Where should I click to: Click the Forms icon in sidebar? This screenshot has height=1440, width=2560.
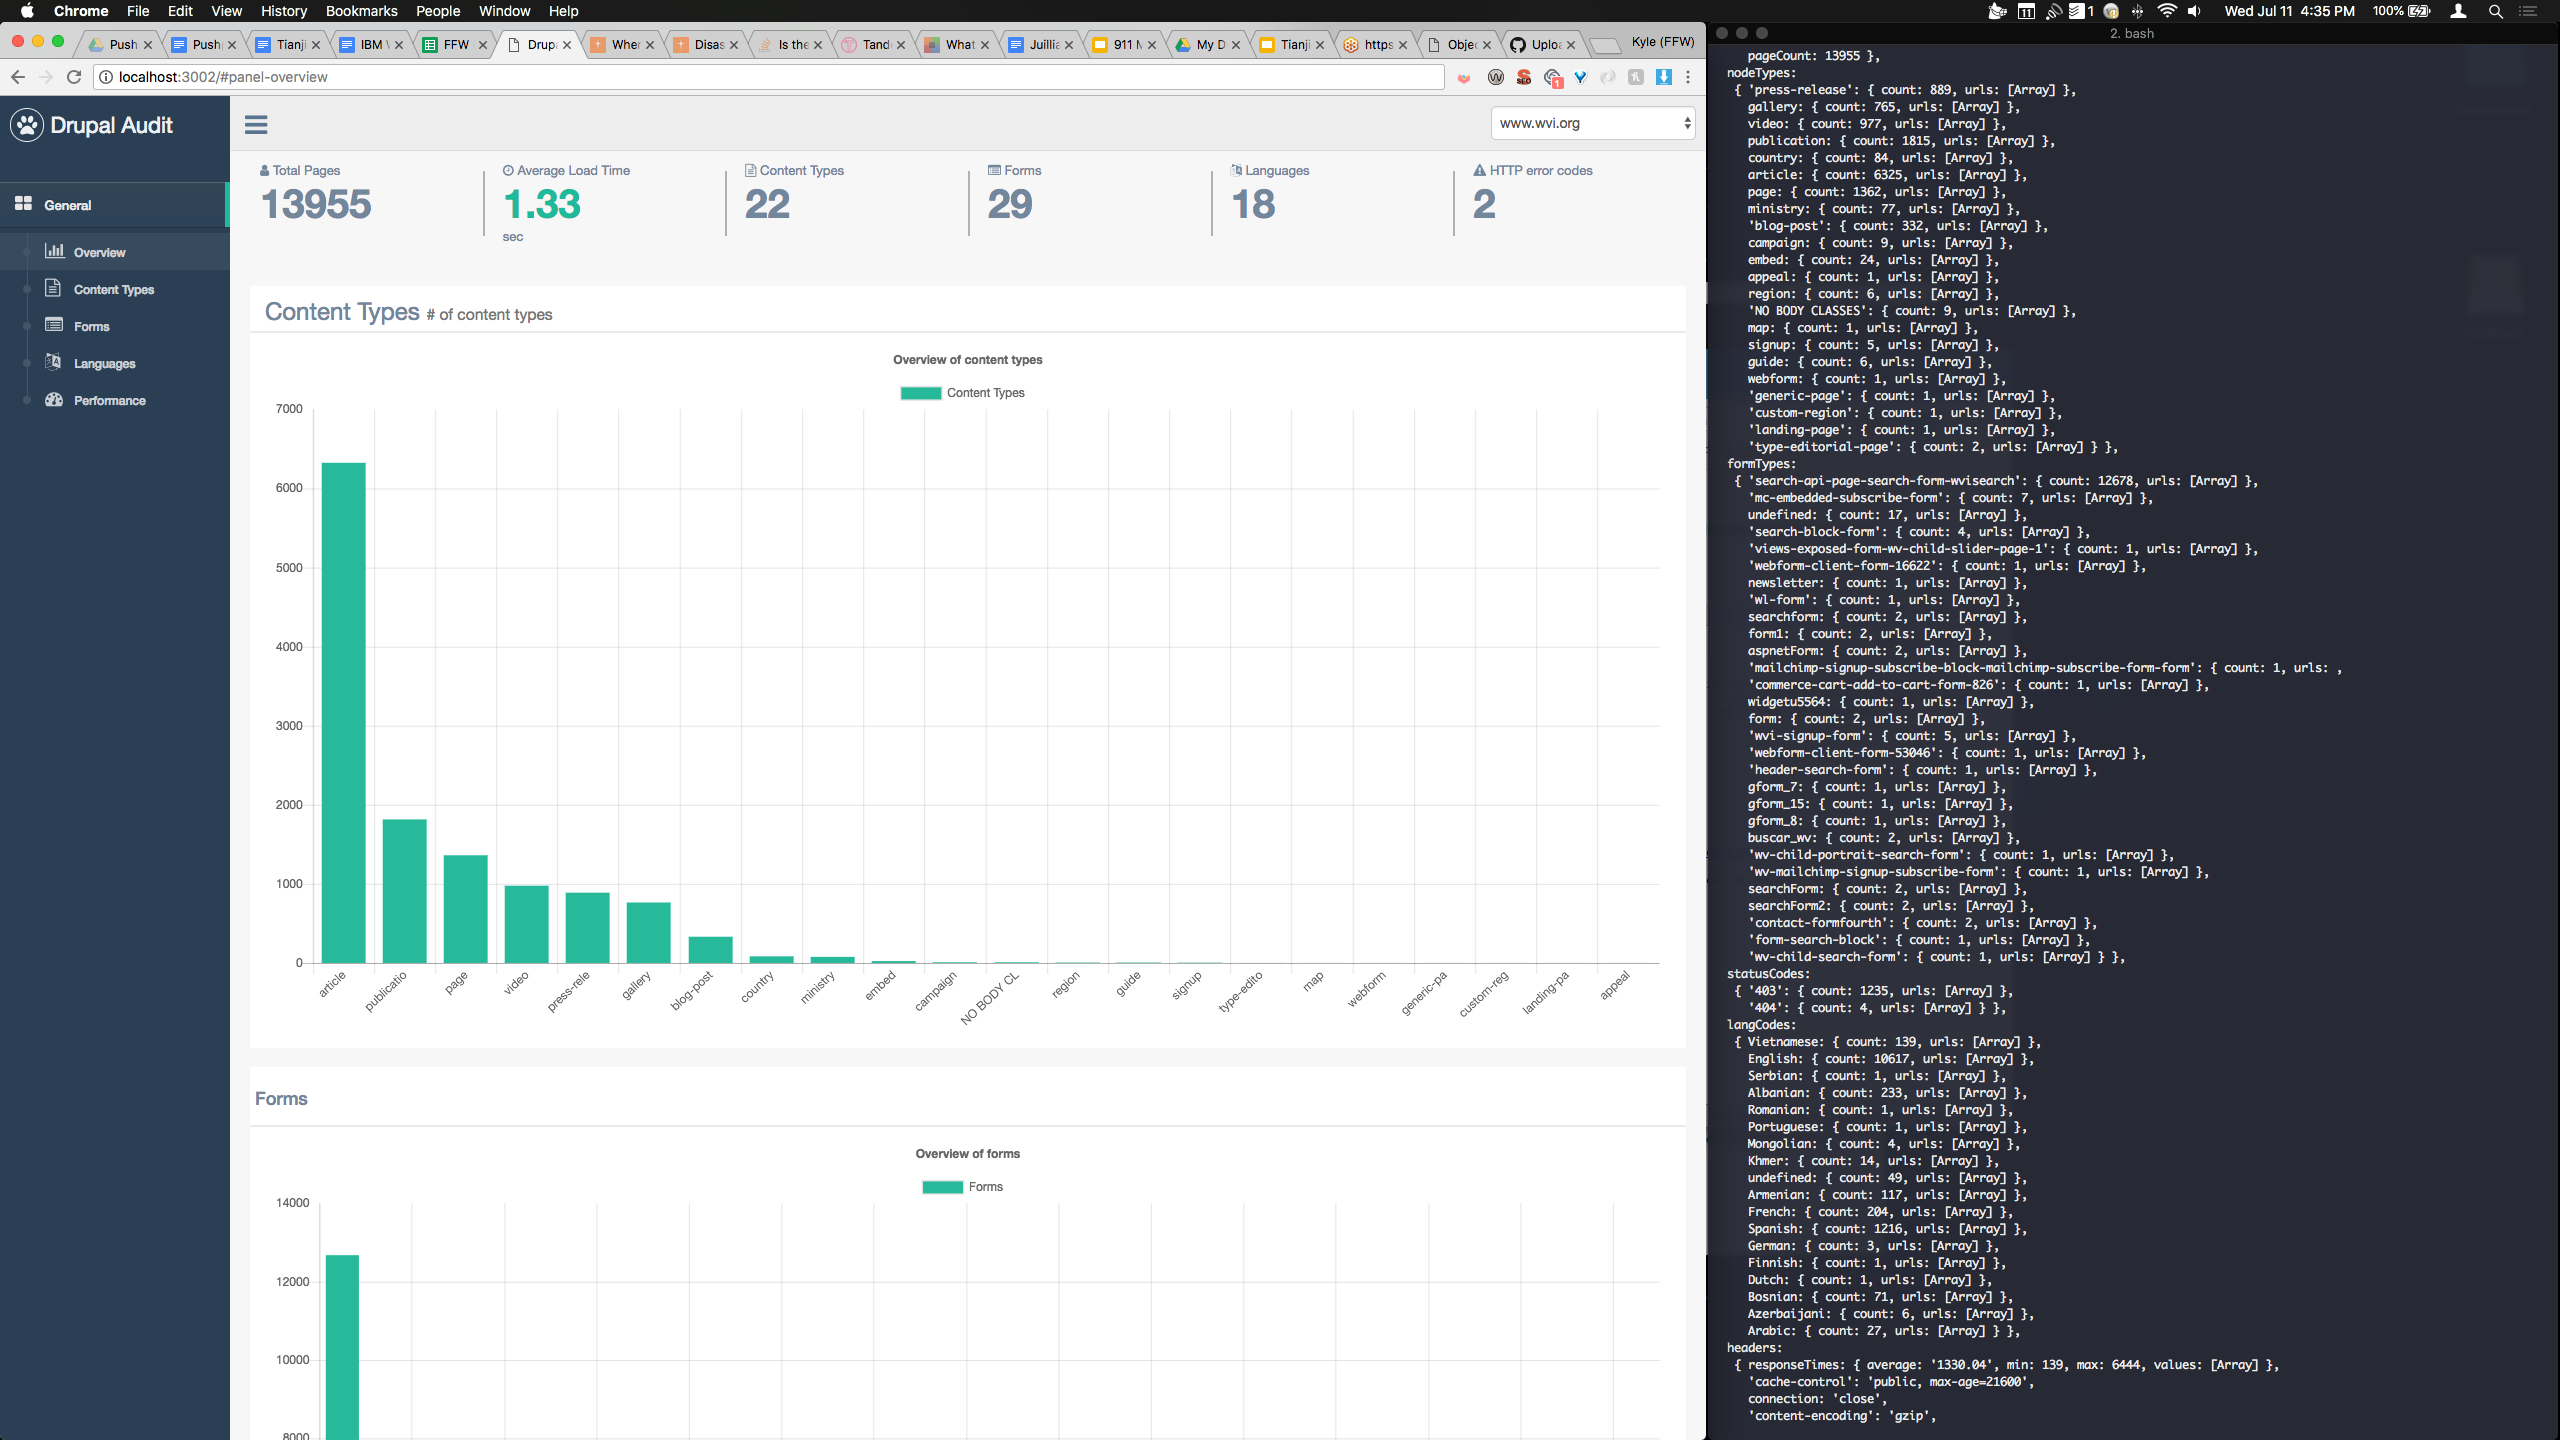pos(54,325)
